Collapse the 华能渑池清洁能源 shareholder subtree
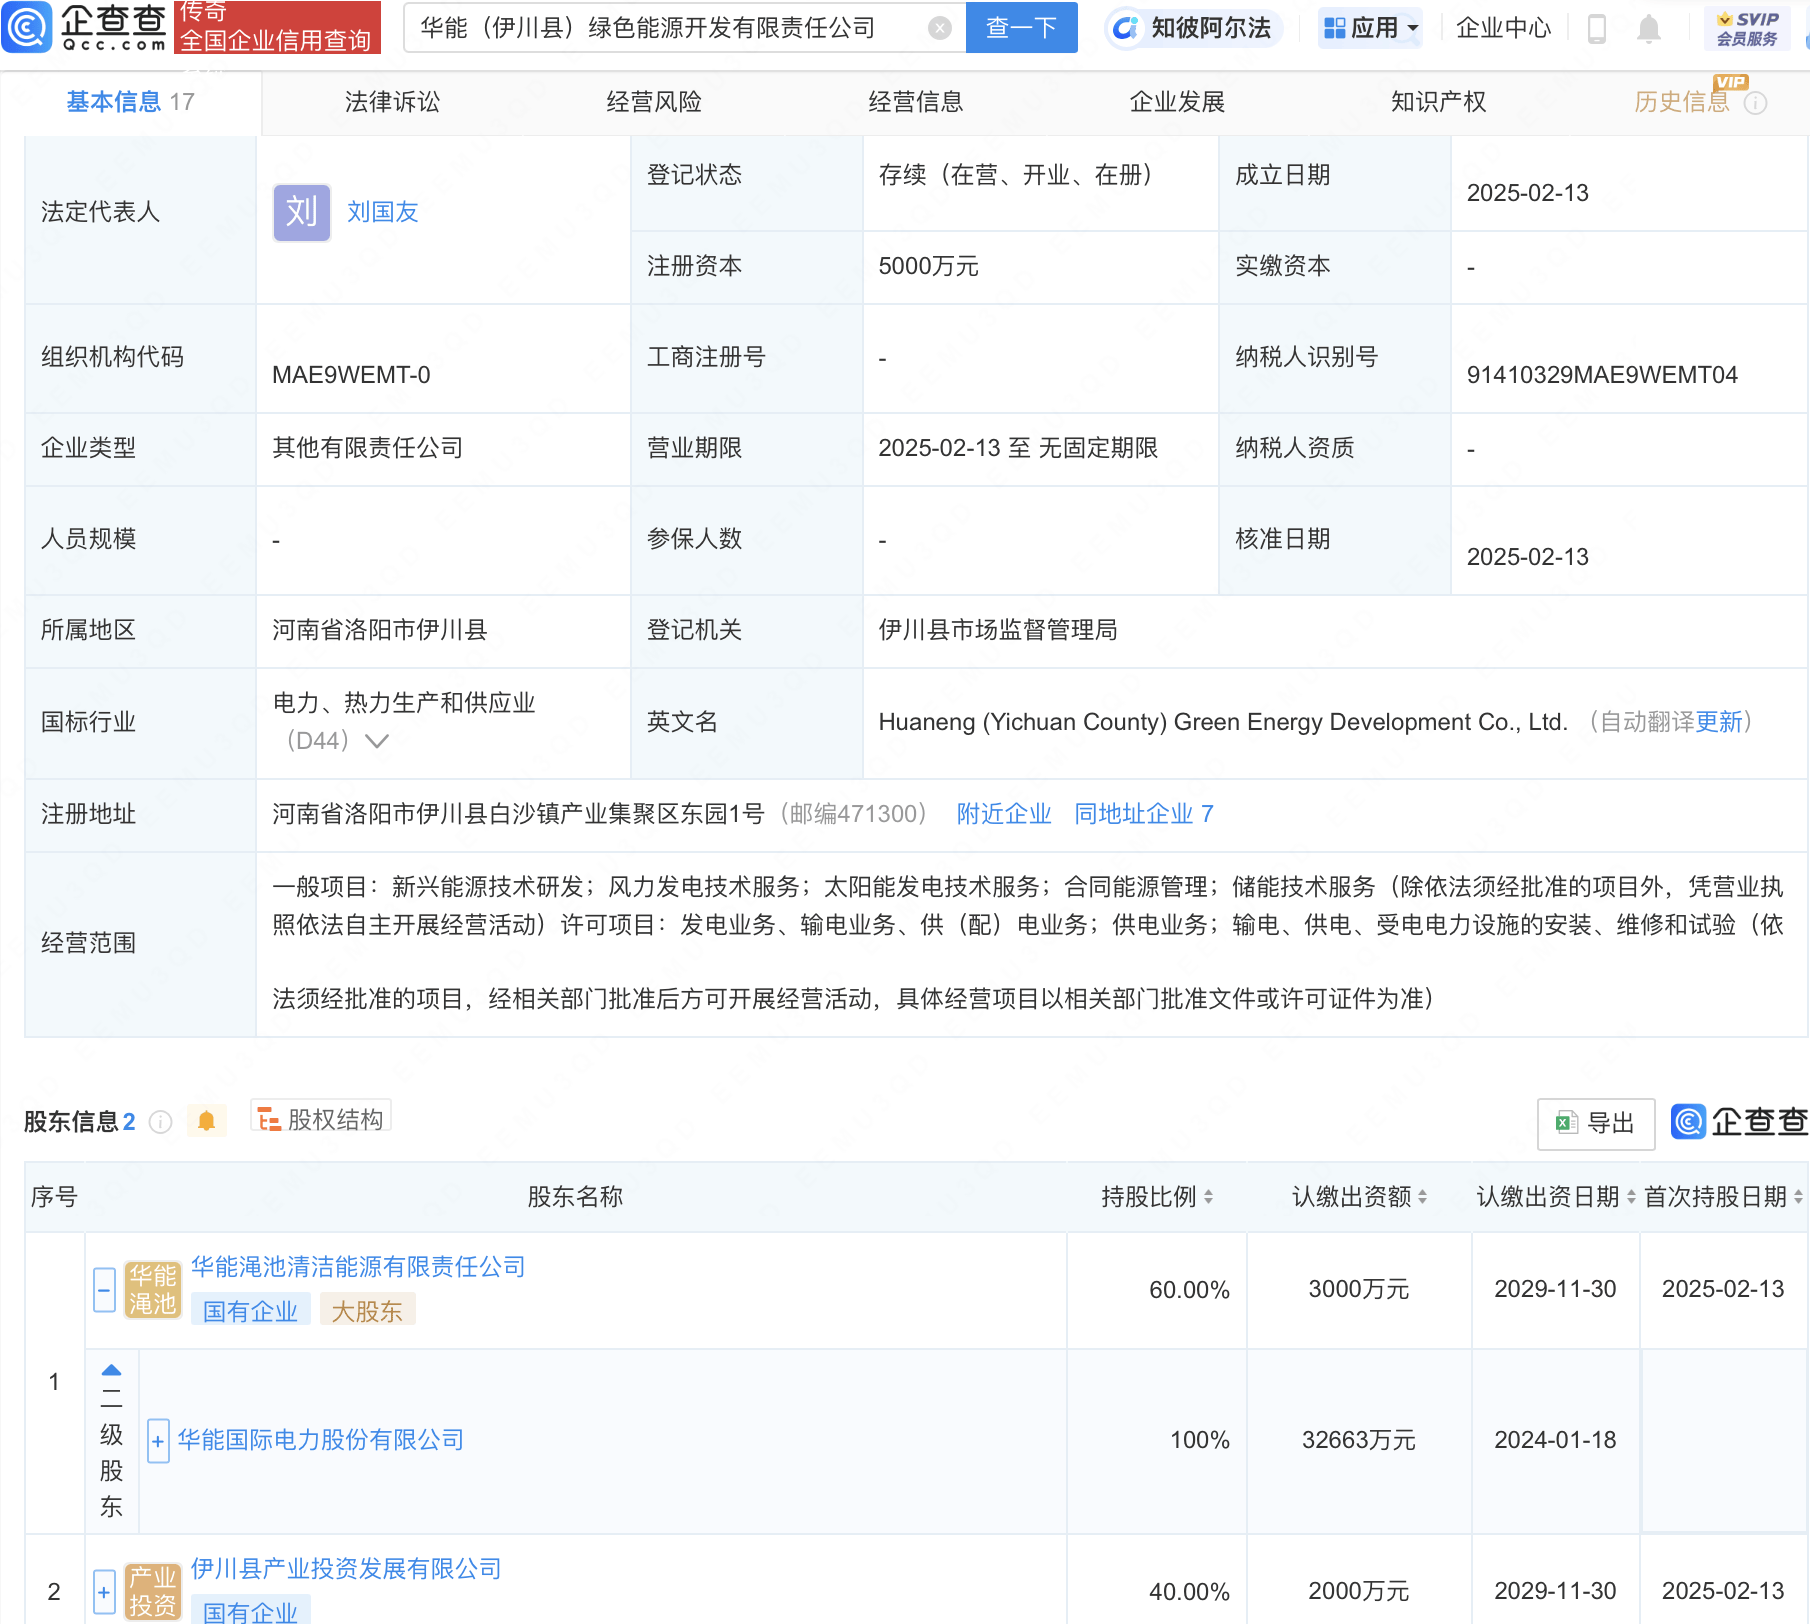The height and width of the screenshot is (1624, 1810). [x=104, y=1290]
